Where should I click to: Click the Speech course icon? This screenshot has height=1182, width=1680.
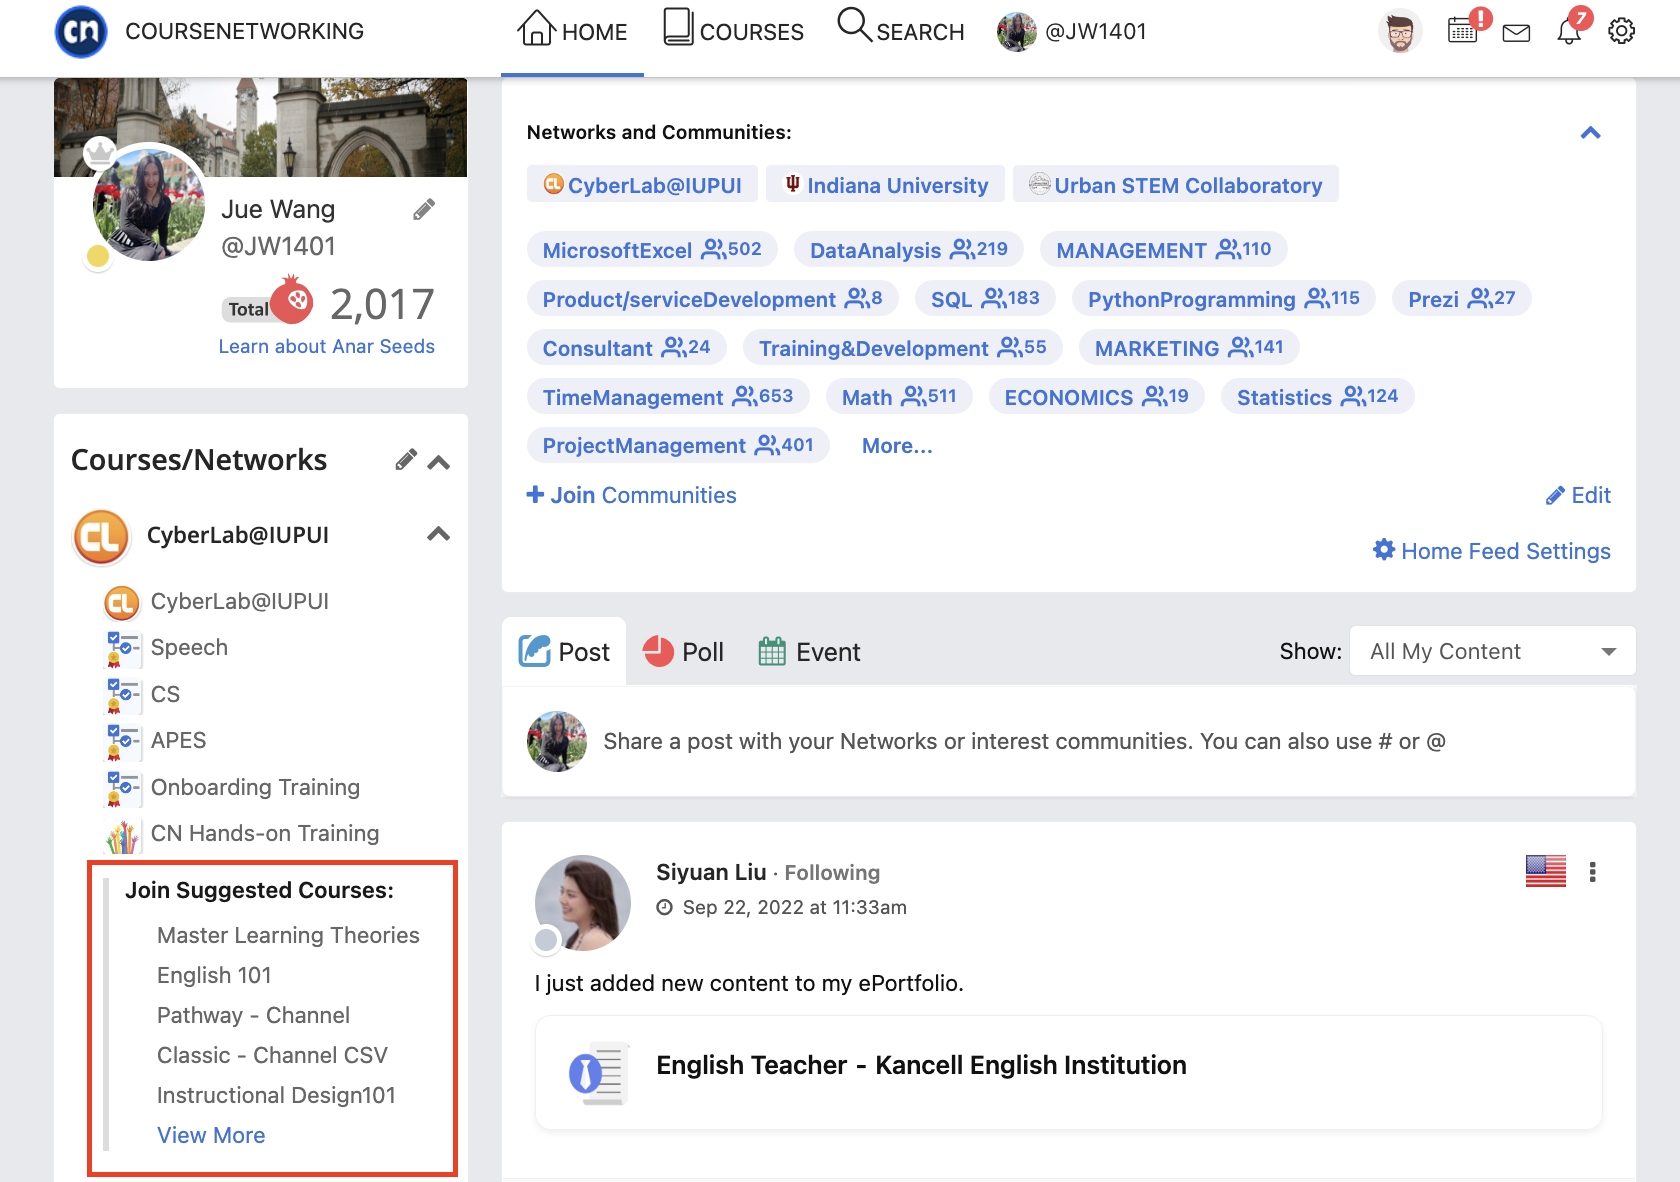click(122, 648)
